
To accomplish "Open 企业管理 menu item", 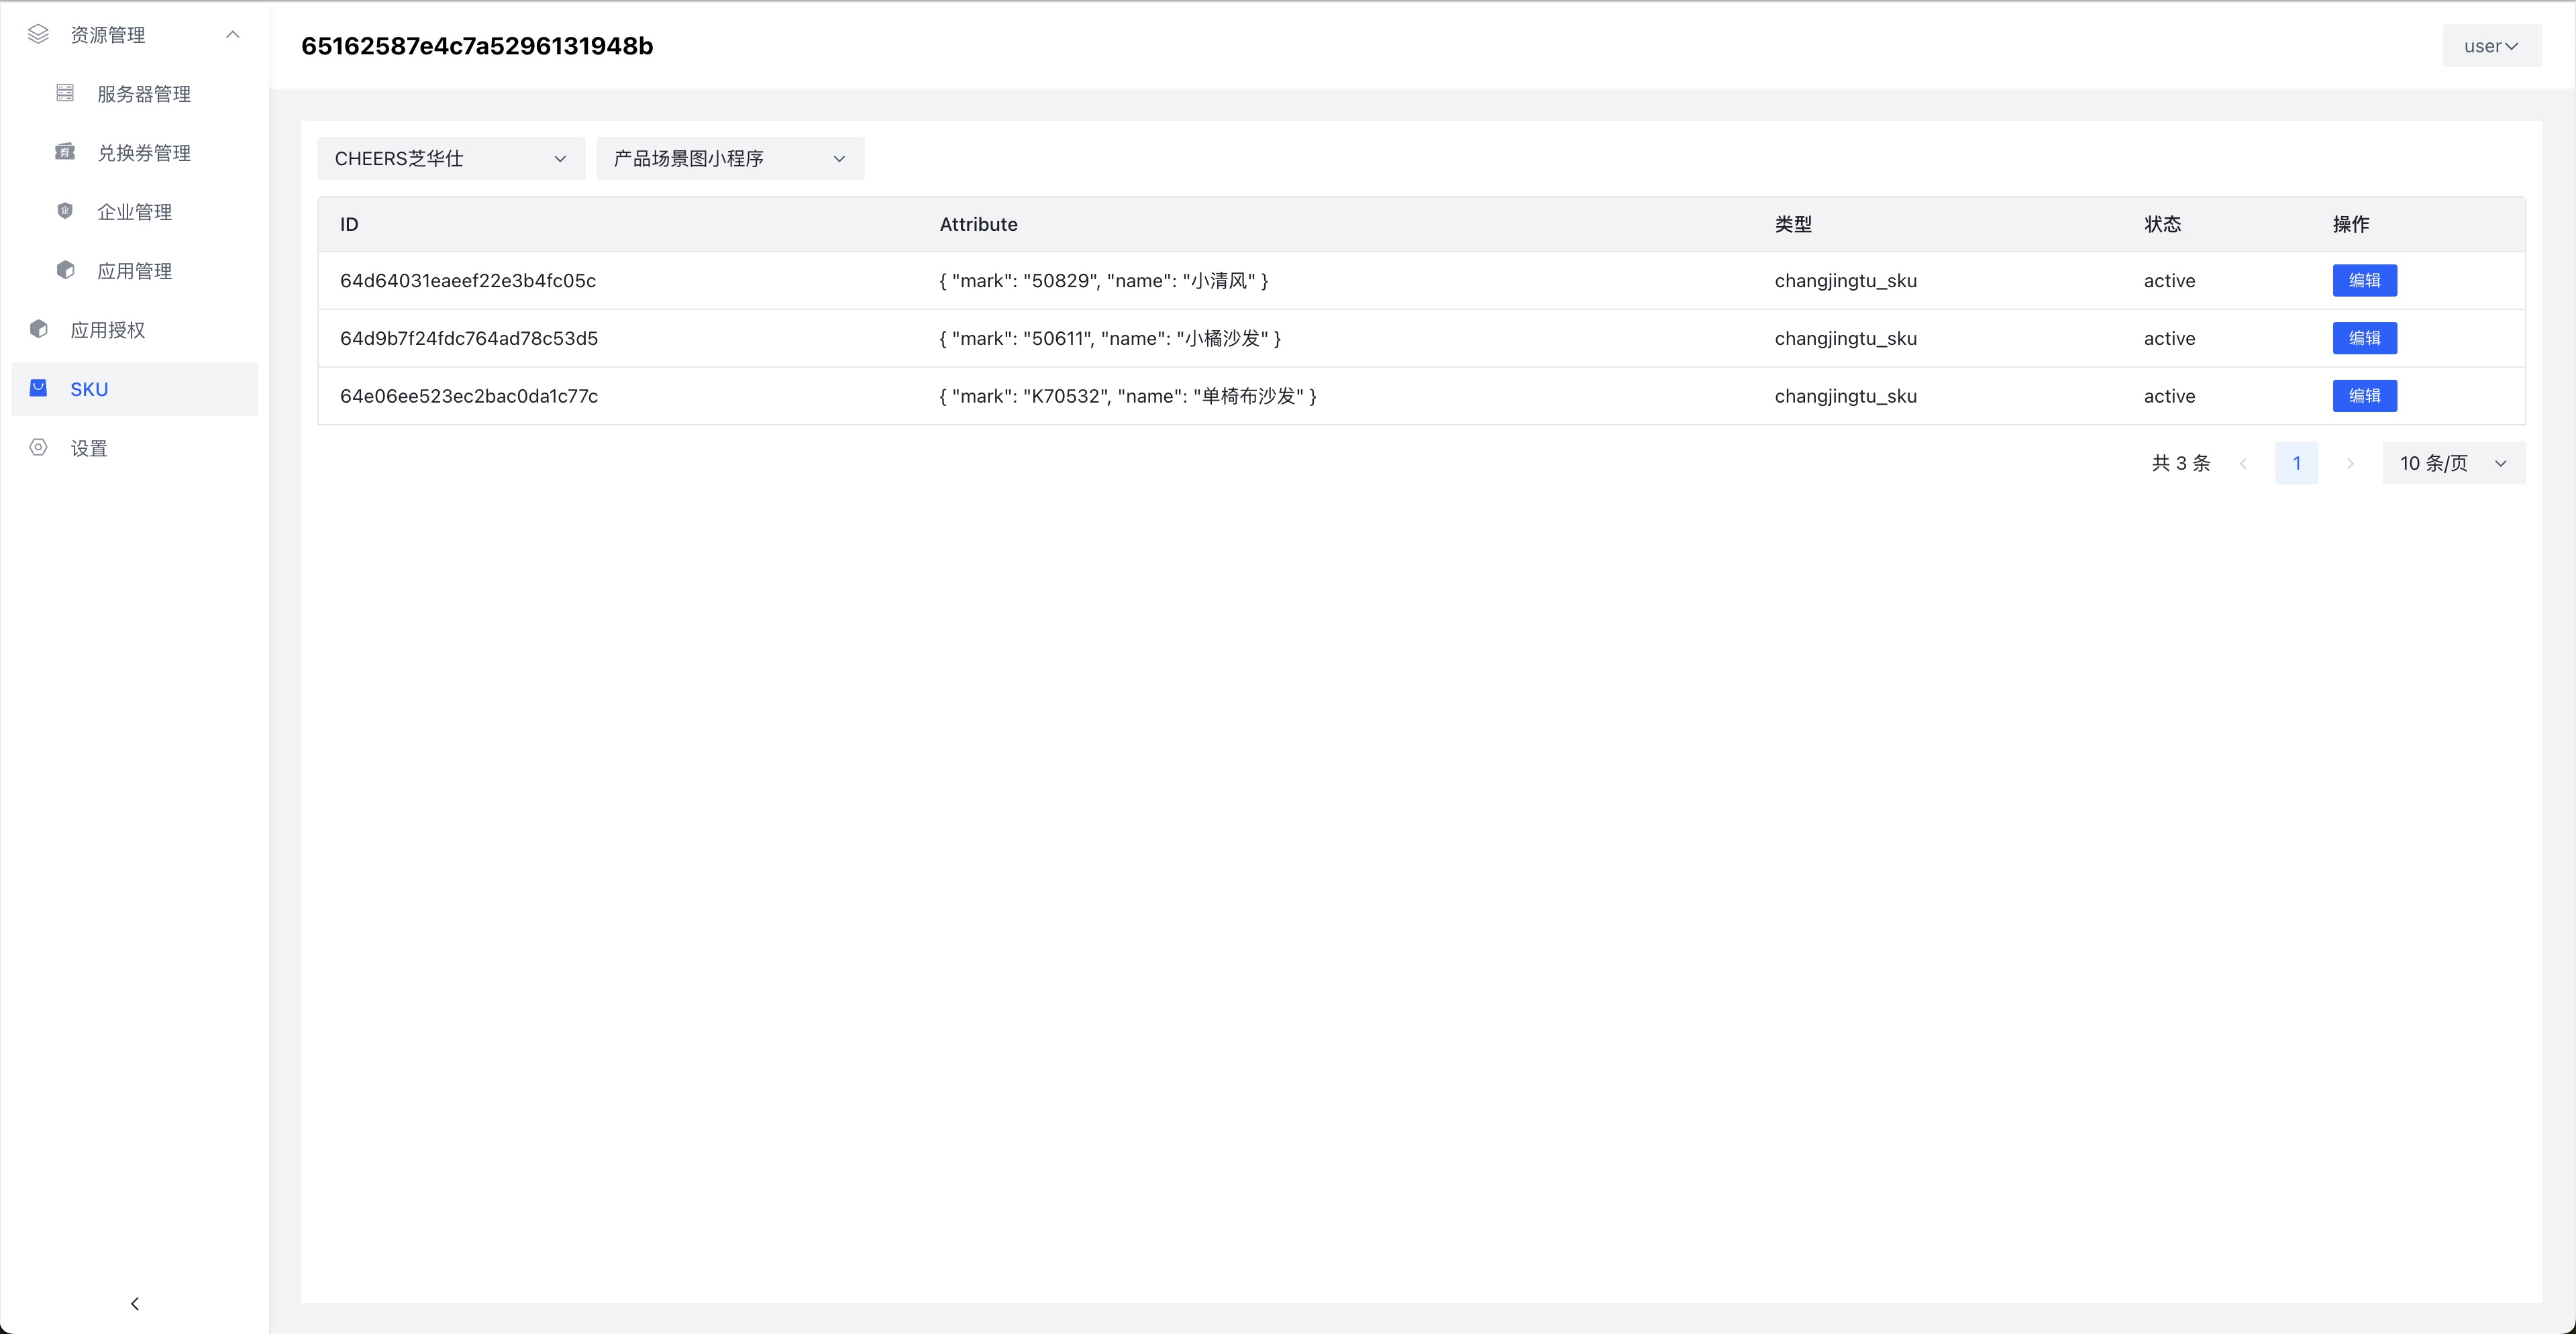I will coord(135,212).
